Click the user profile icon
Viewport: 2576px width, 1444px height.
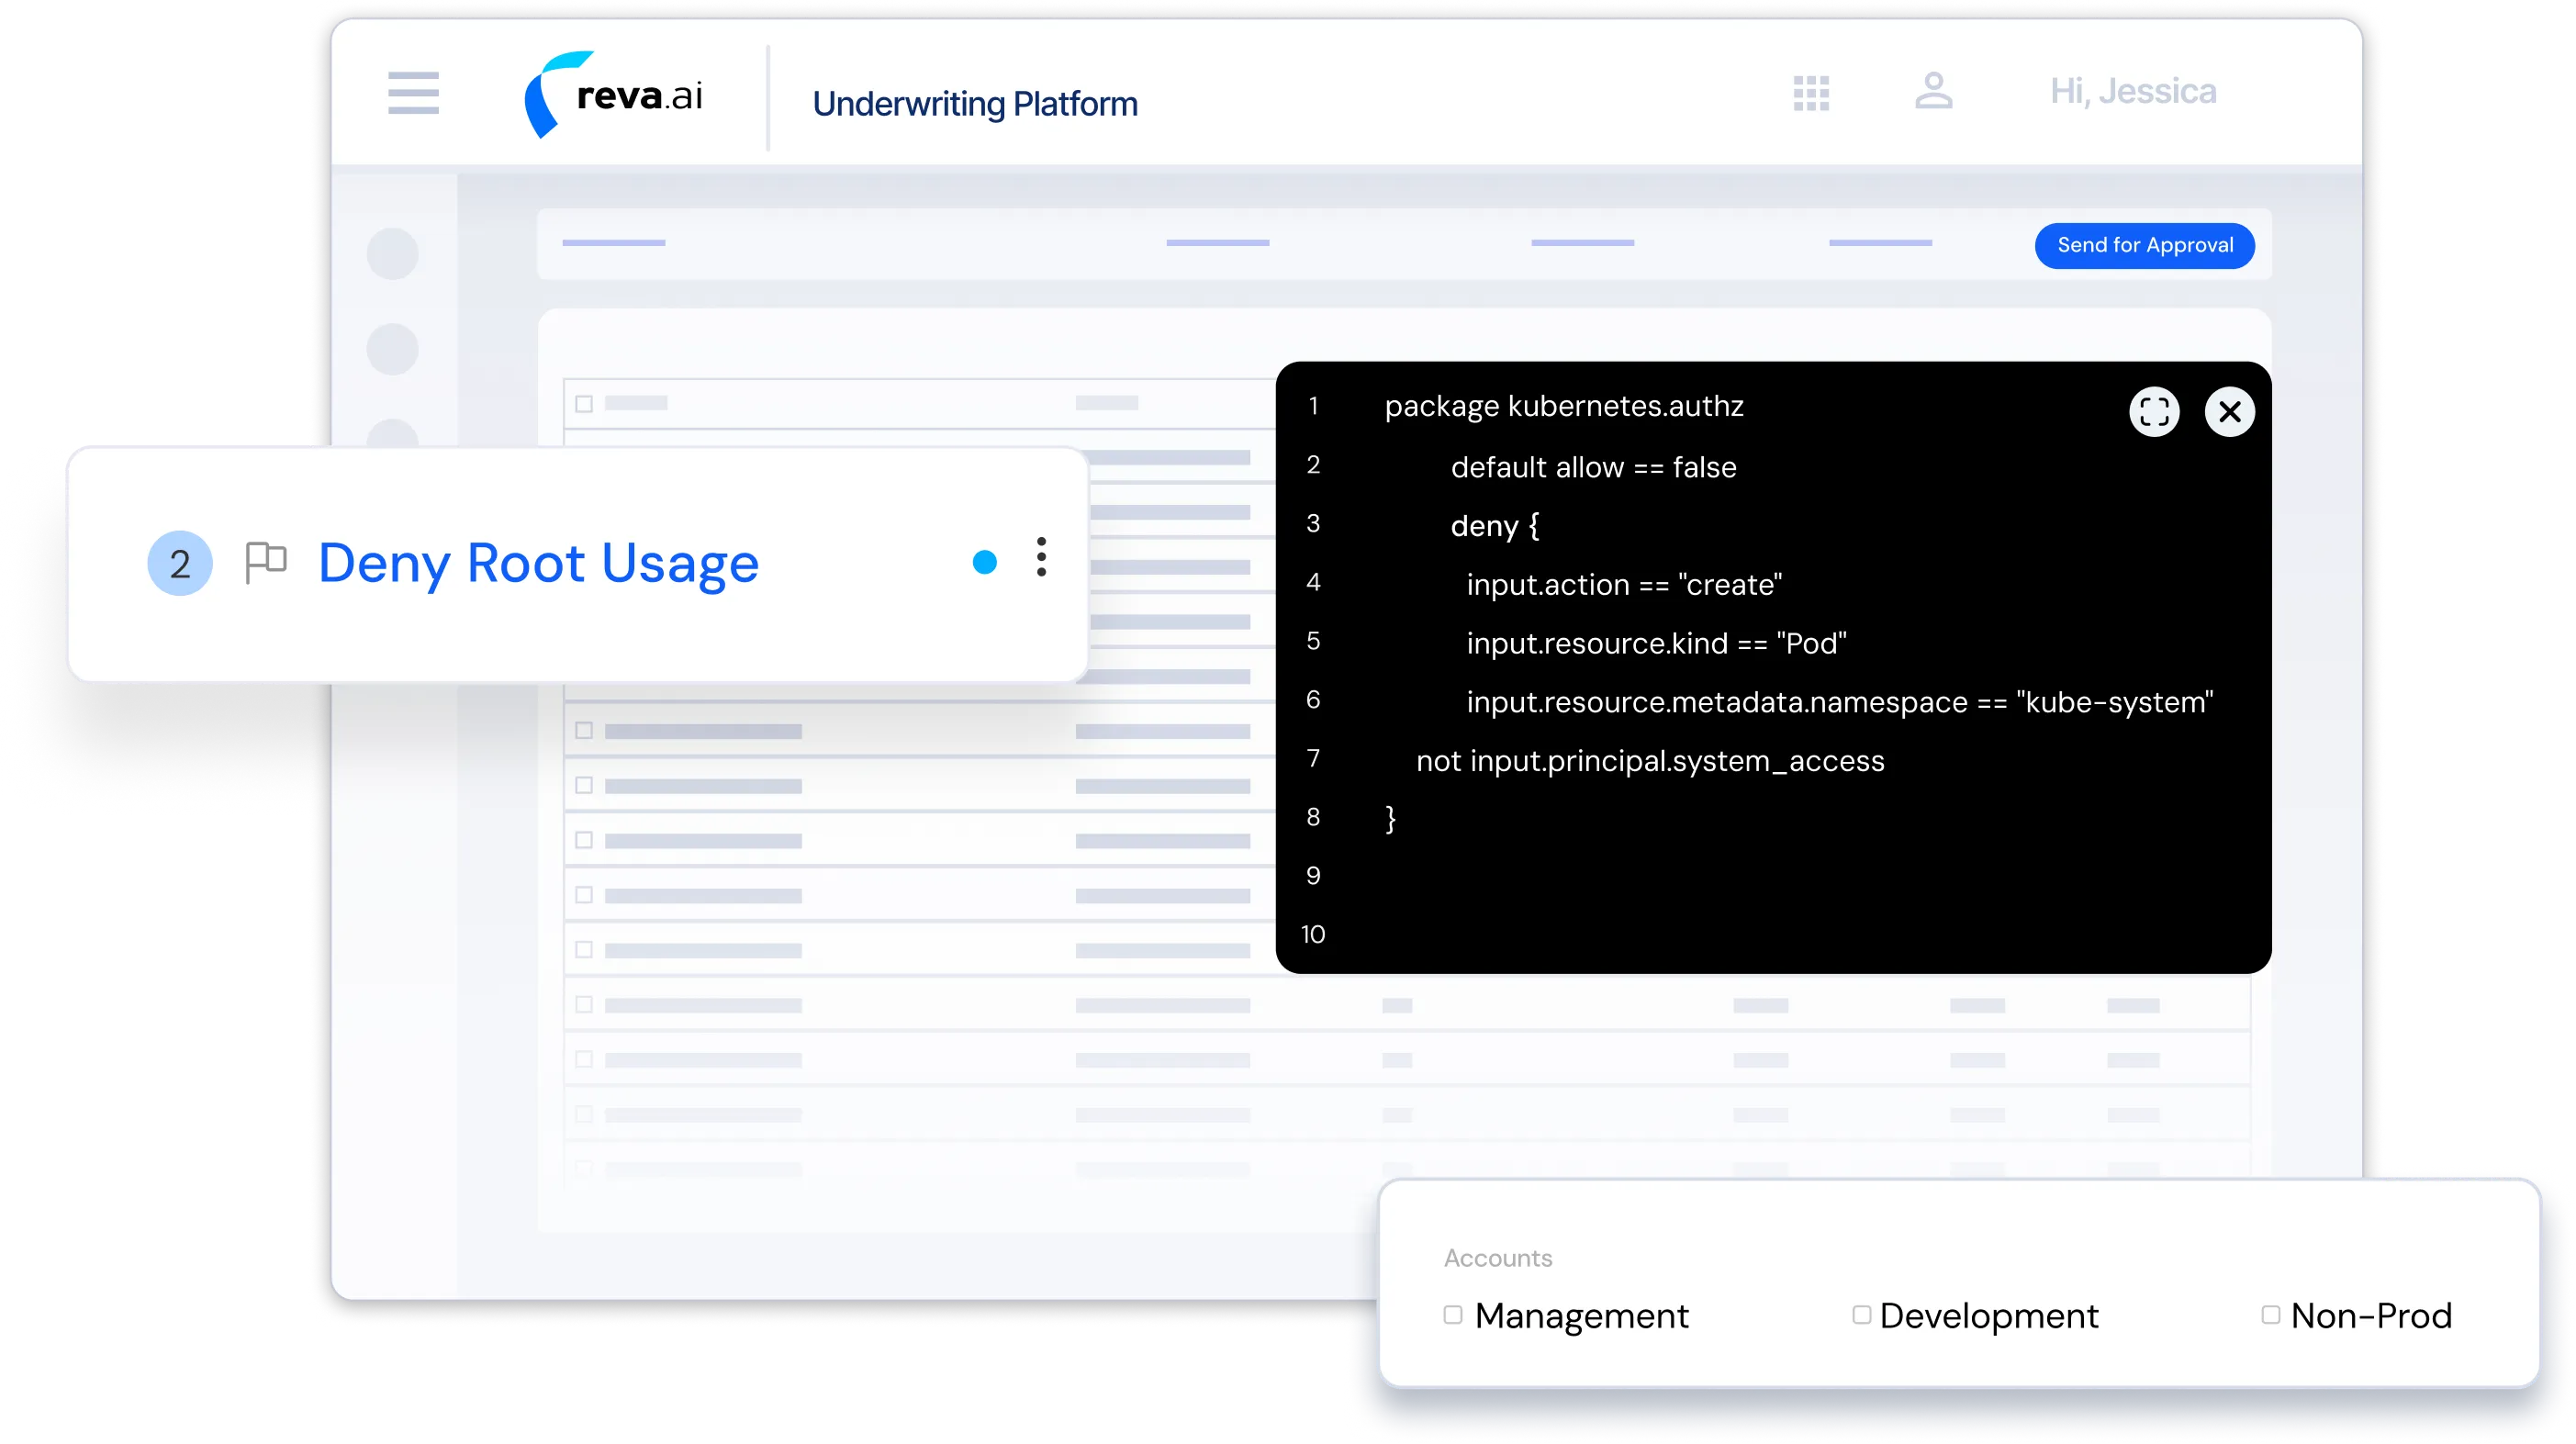[1933, 91]
